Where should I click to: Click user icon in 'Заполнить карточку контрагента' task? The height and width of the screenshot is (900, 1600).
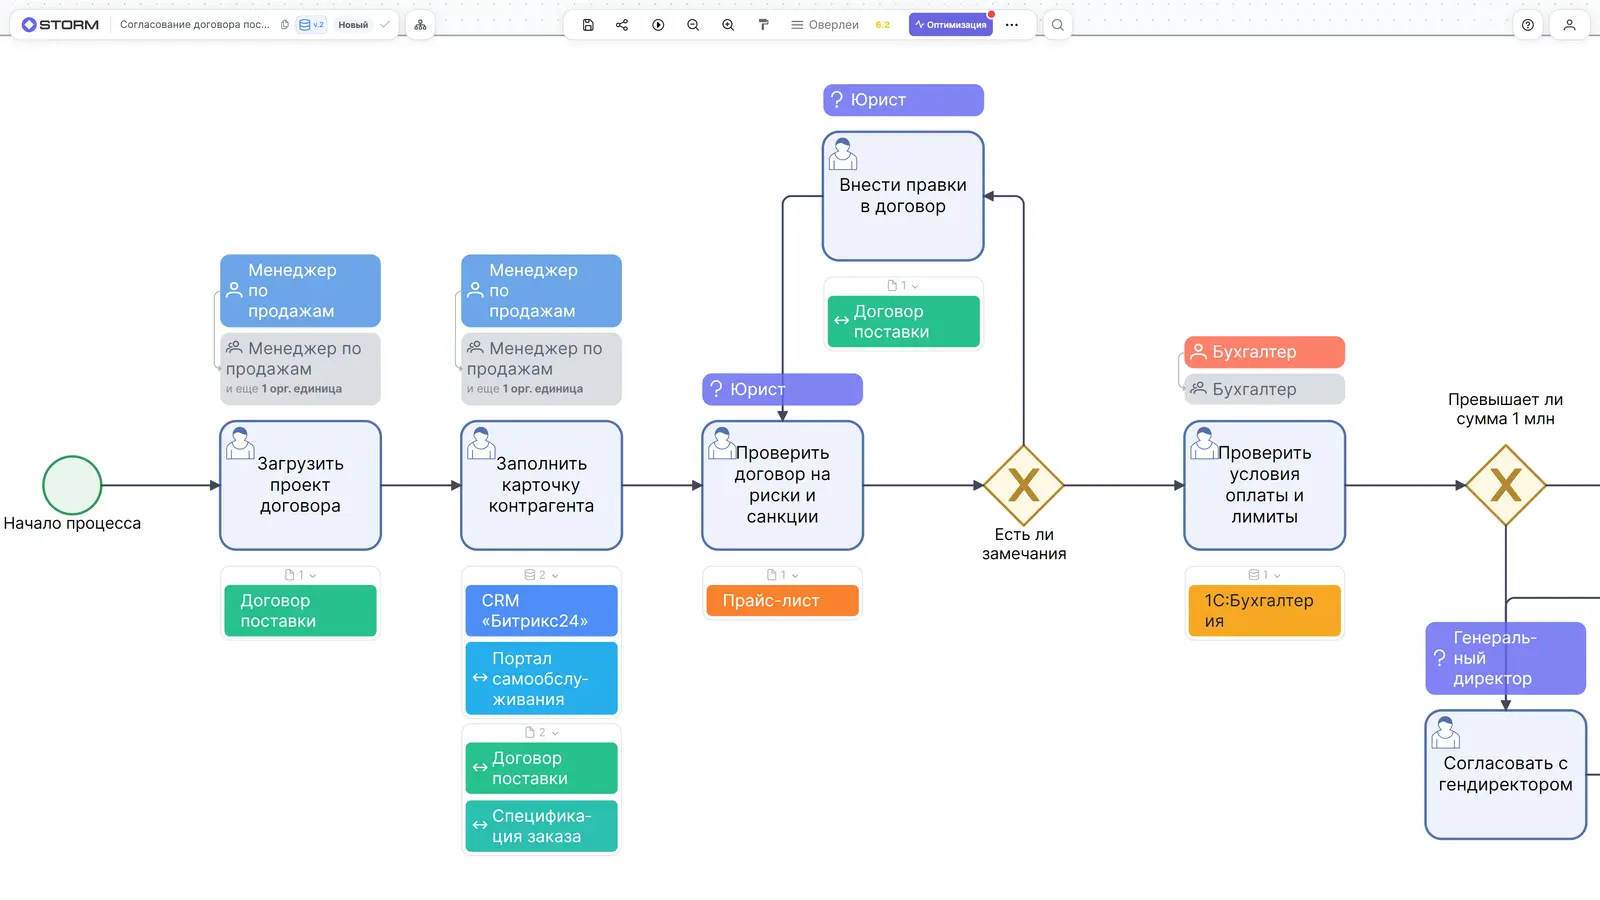481,443
